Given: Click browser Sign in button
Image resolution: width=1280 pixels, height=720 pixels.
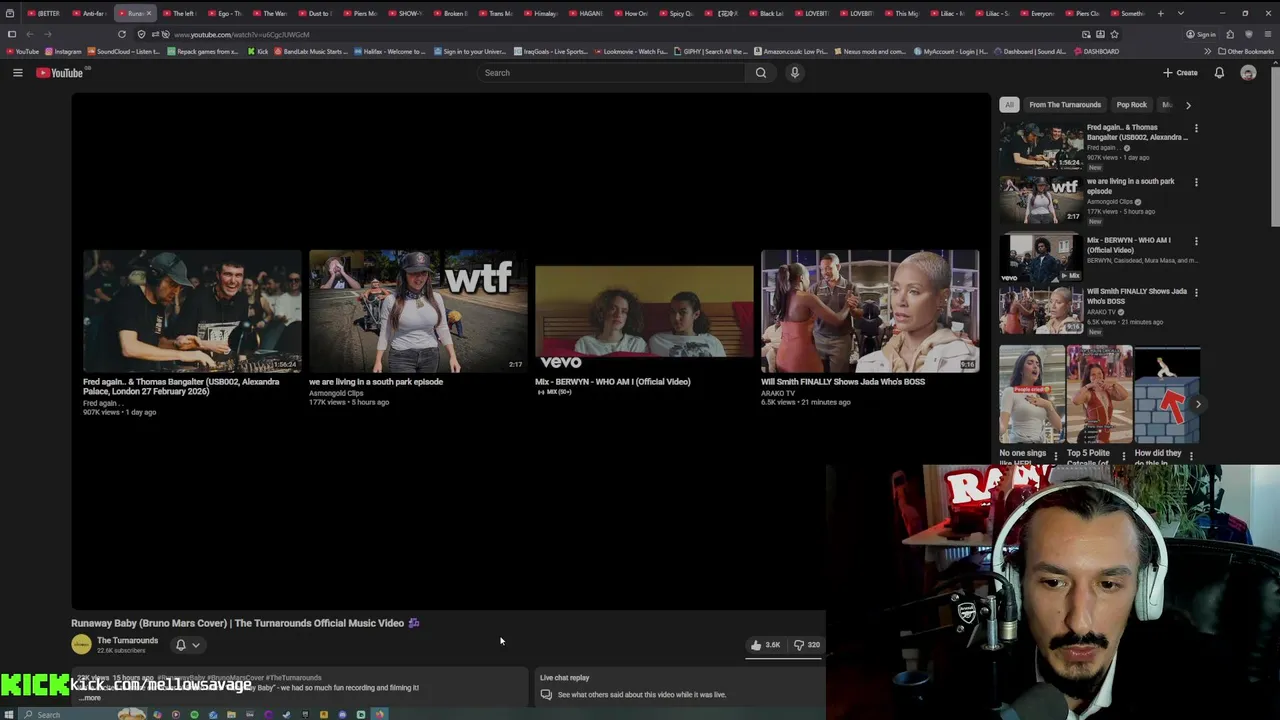Looking at the screenshot, I should 1201,34.
